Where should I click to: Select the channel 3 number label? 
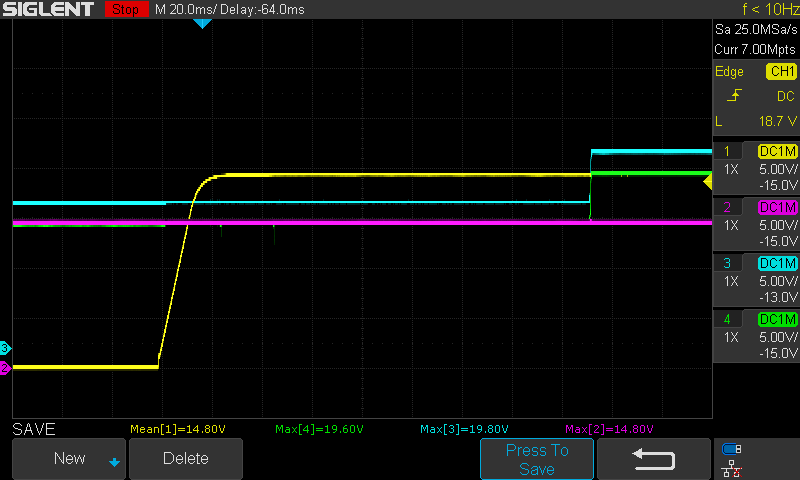point(727,263)
